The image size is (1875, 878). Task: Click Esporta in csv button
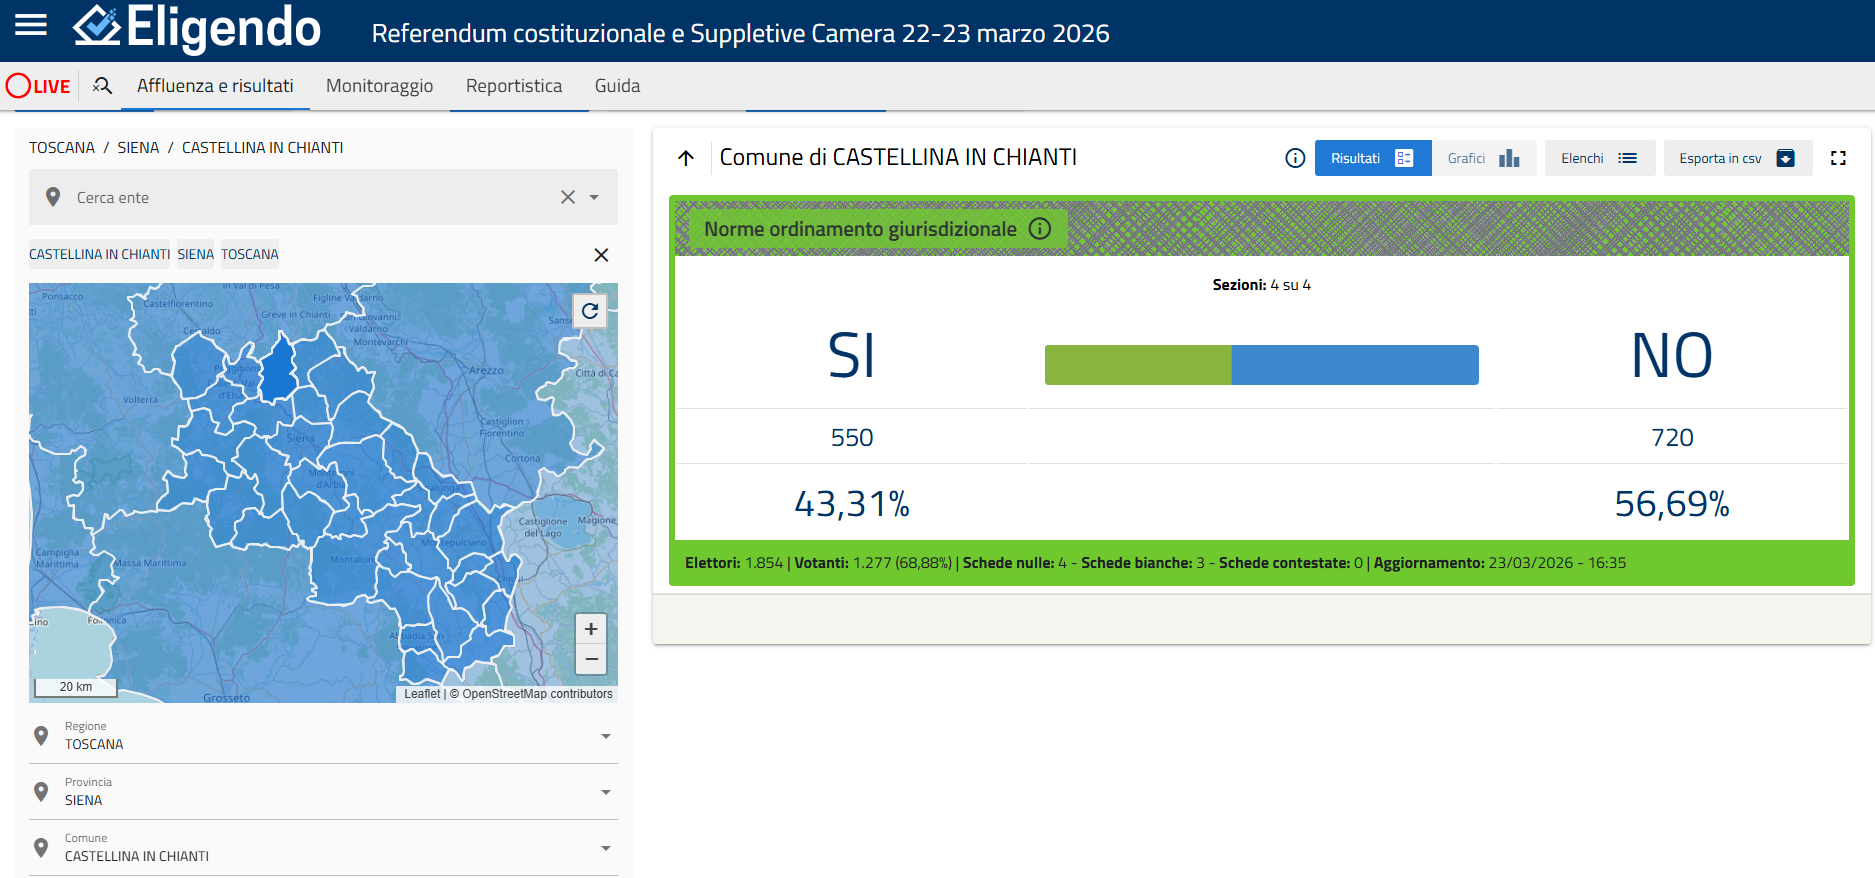1737,158
